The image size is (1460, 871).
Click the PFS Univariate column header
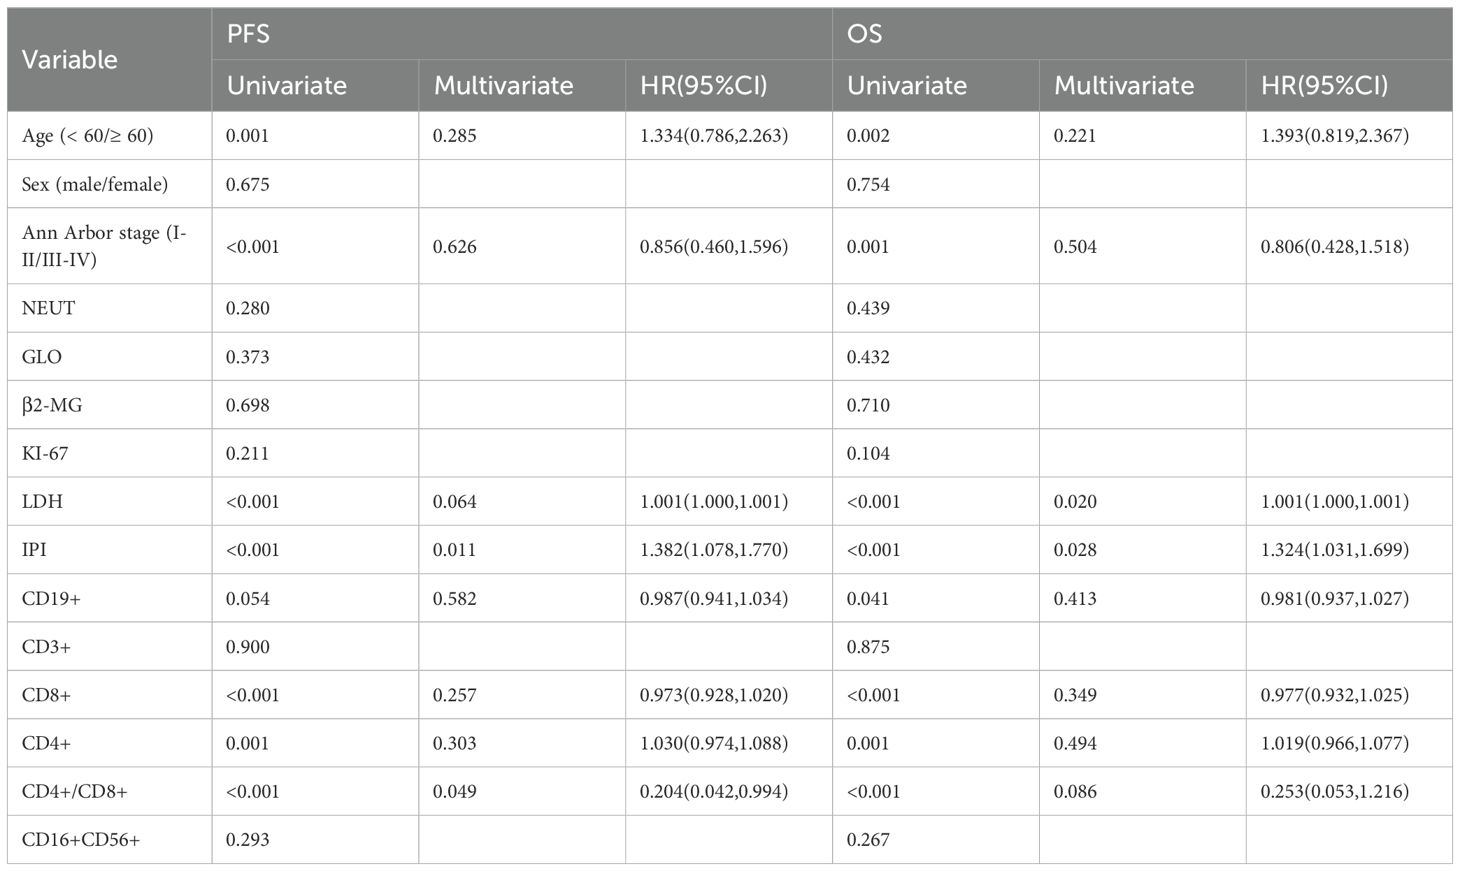(287, 86)
